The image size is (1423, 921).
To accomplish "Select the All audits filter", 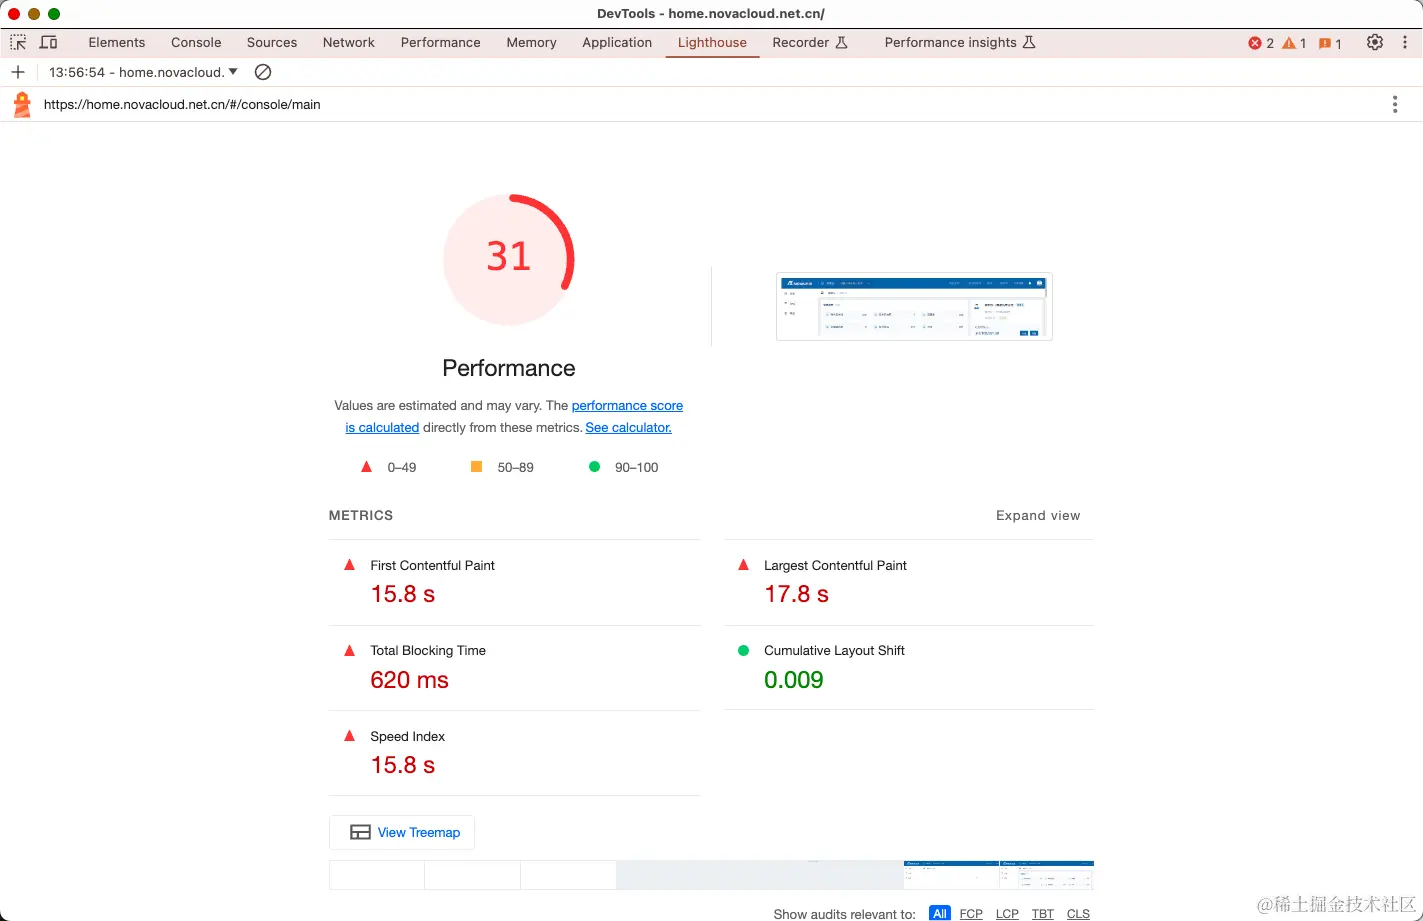I will point(940,914).
